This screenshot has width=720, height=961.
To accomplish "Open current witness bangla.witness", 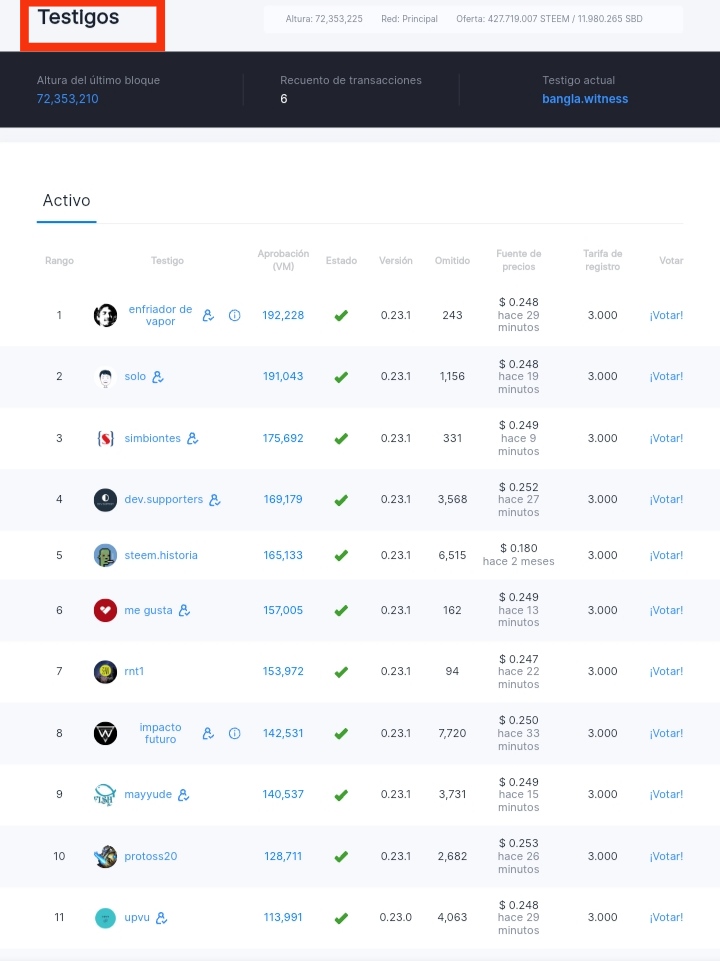I will [585, 99].
